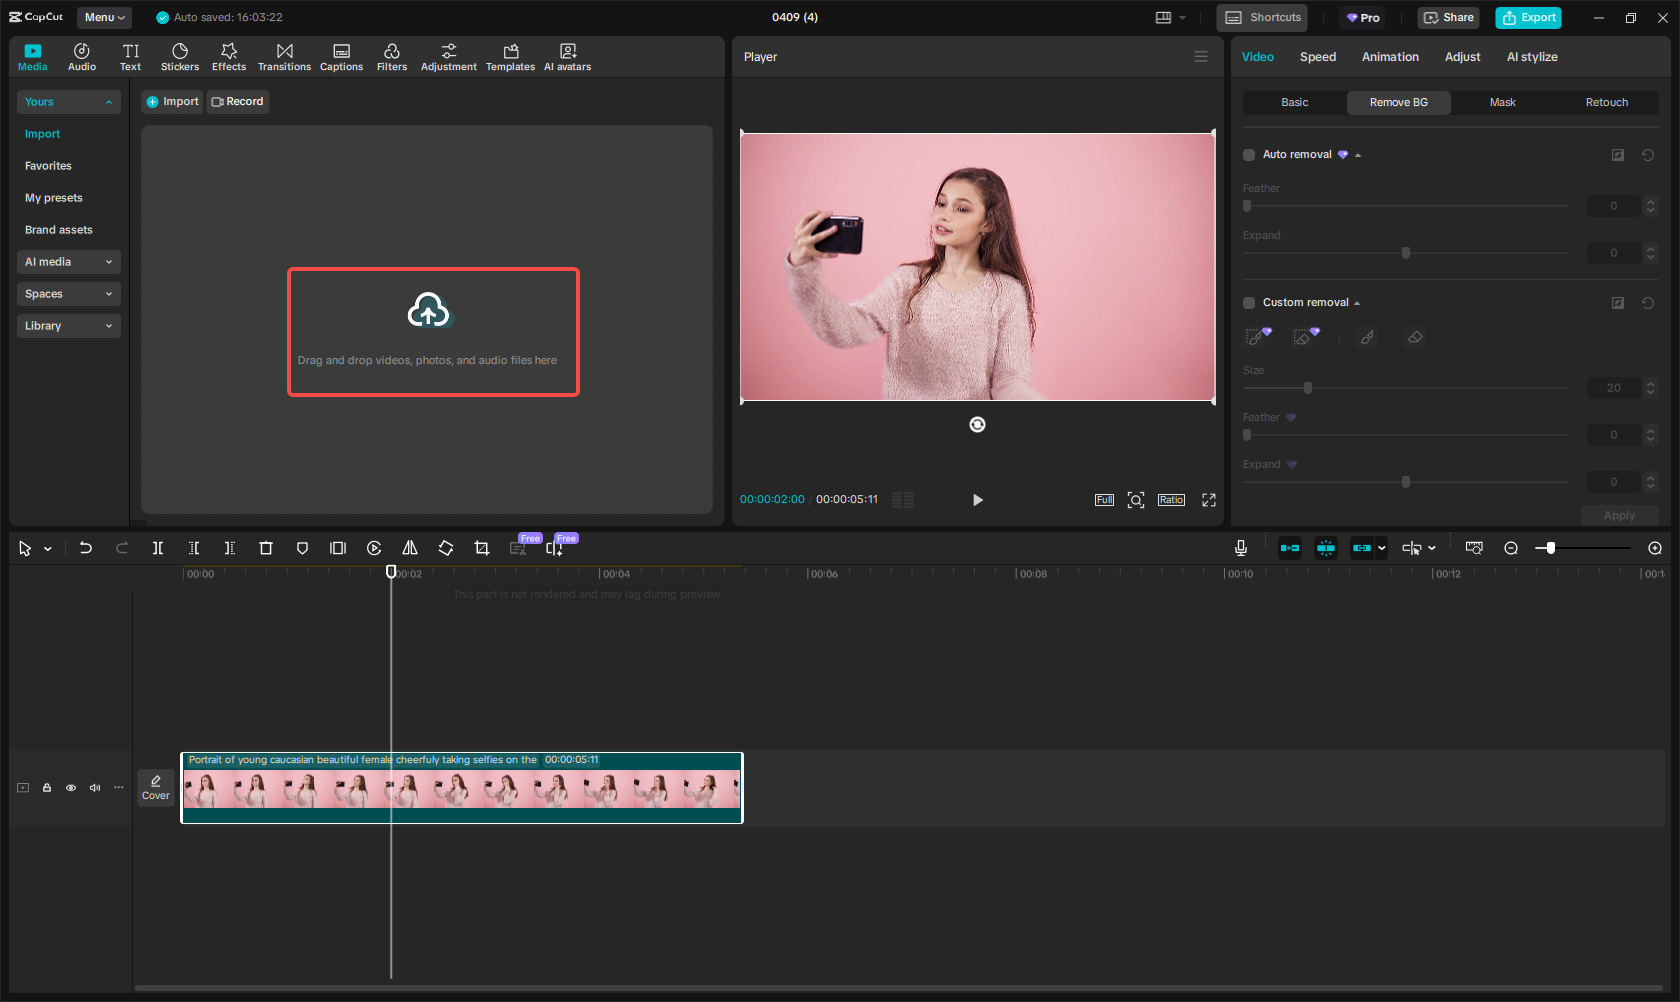Select the Captions tool
This screenshot has height=1002, width=1680.
coord(341,56)
